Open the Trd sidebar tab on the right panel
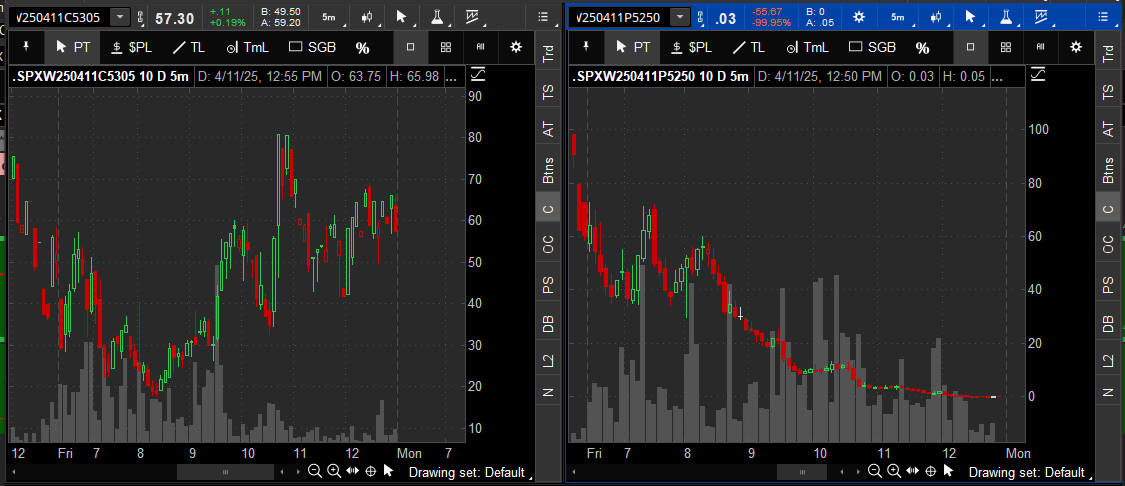Image resolution: width=1125 pixels, height=486 pixels. pyautogui.click(x=1107, y=54)
